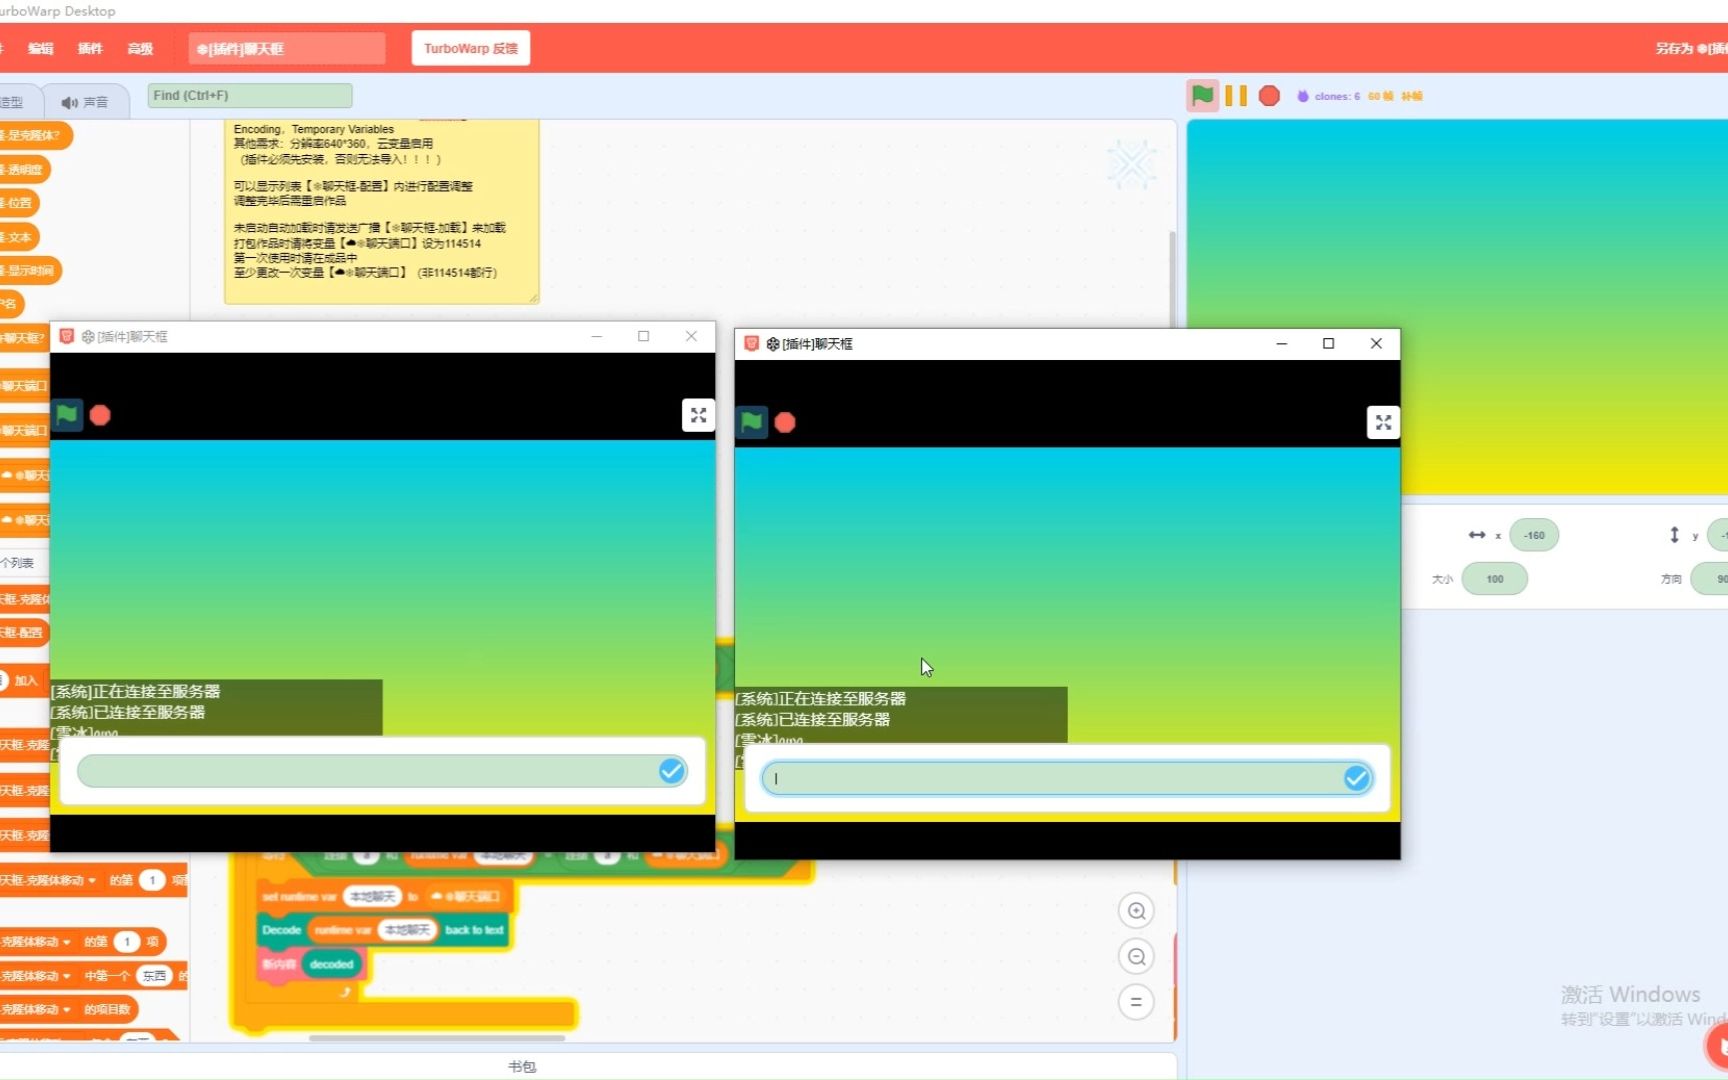Select the 是克隆体? palette block

(x=35, y=135)
